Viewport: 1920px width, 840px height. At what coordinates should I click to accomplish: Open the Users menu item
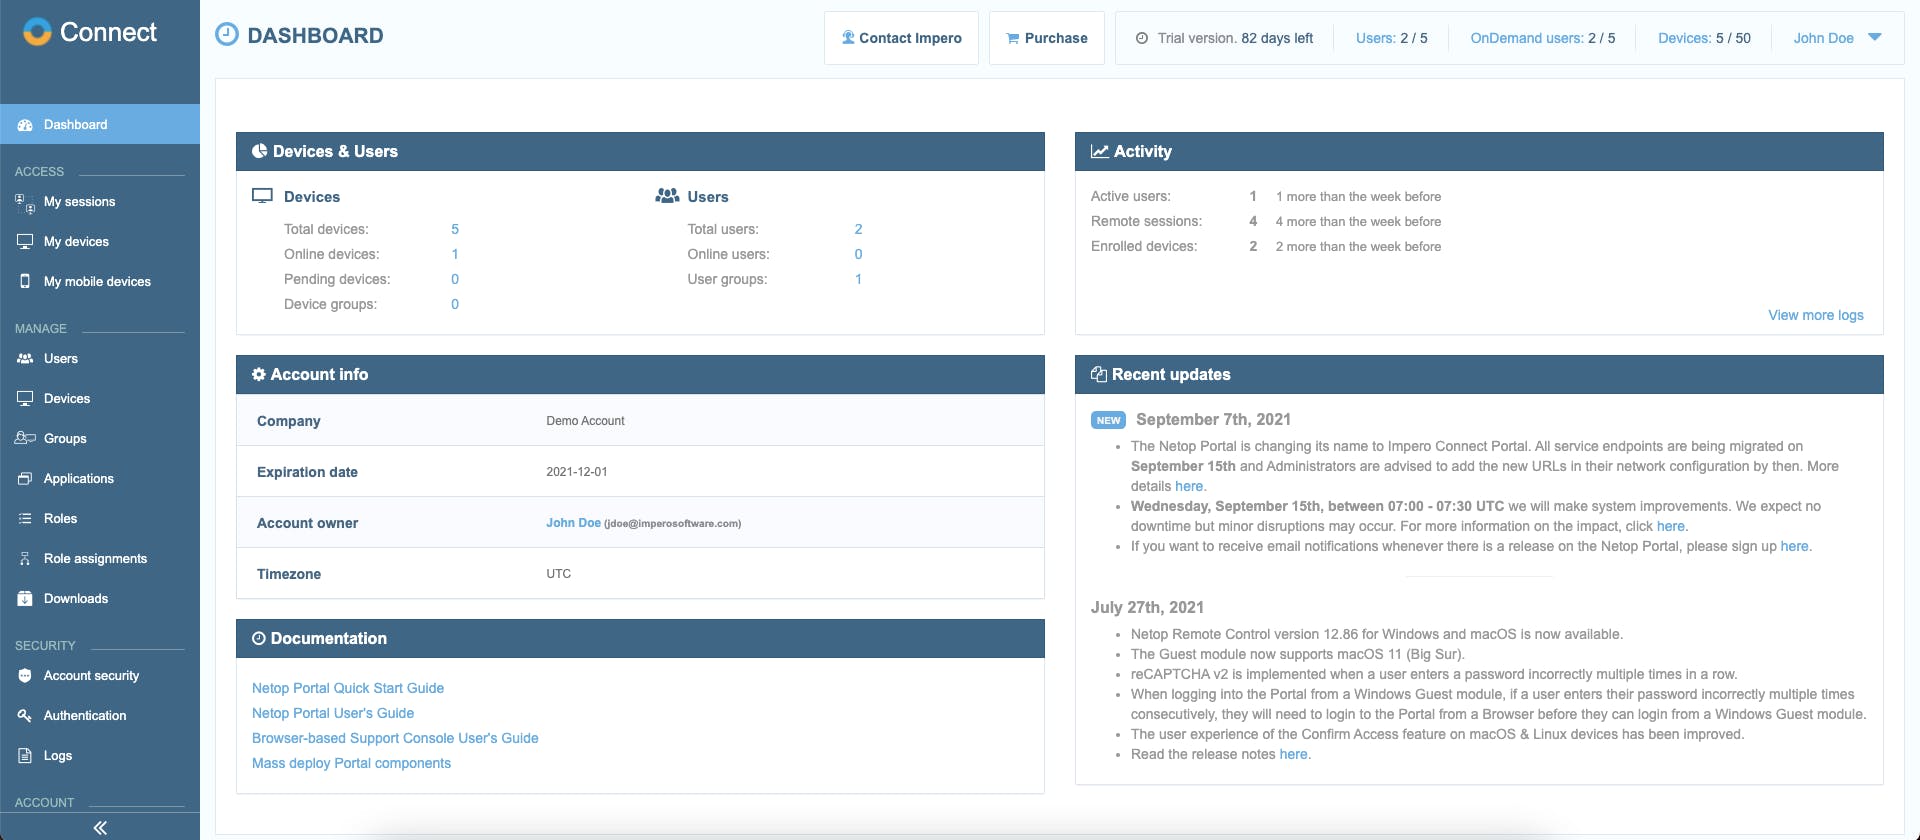(100, 358)
